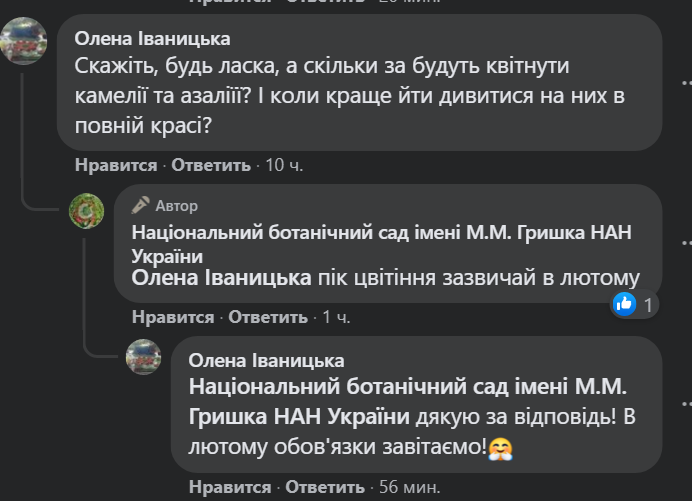The height and width of the screenshot is (501, 692).
Task: Open Олена Иваницька's avatar on first comment
Action: (x=24, y=42)
